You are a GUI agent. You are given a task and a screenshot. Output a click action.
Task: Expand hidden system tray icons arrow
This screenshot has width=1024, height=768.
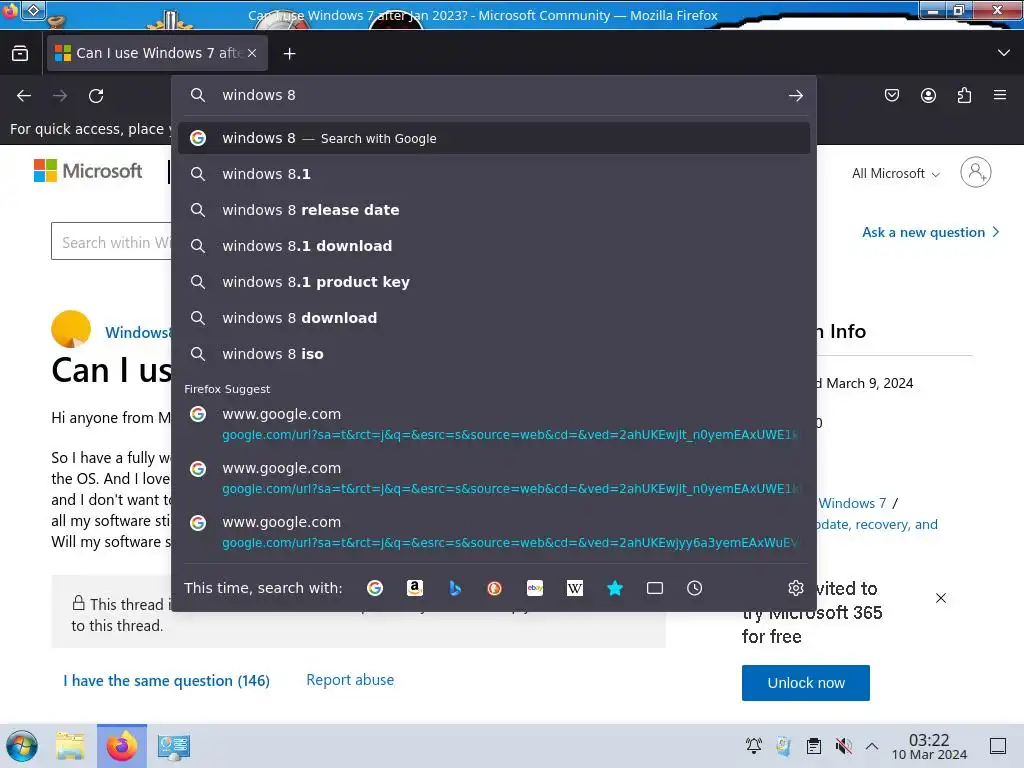pyautogui.click(x=872, y=746)
